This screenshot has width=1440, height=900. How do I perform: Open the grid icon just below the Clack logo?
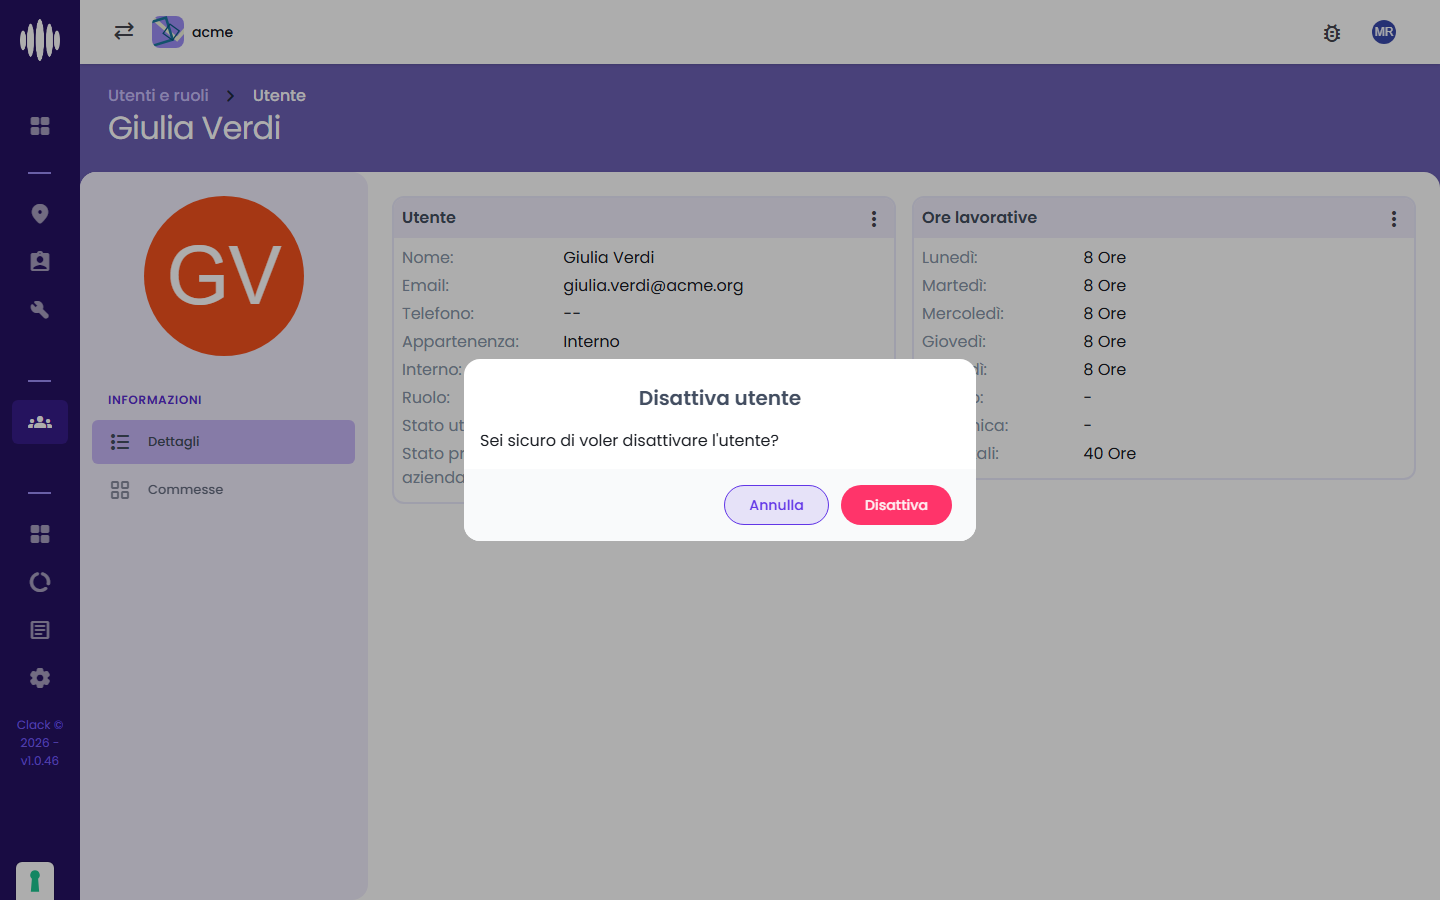coord(40,126)
